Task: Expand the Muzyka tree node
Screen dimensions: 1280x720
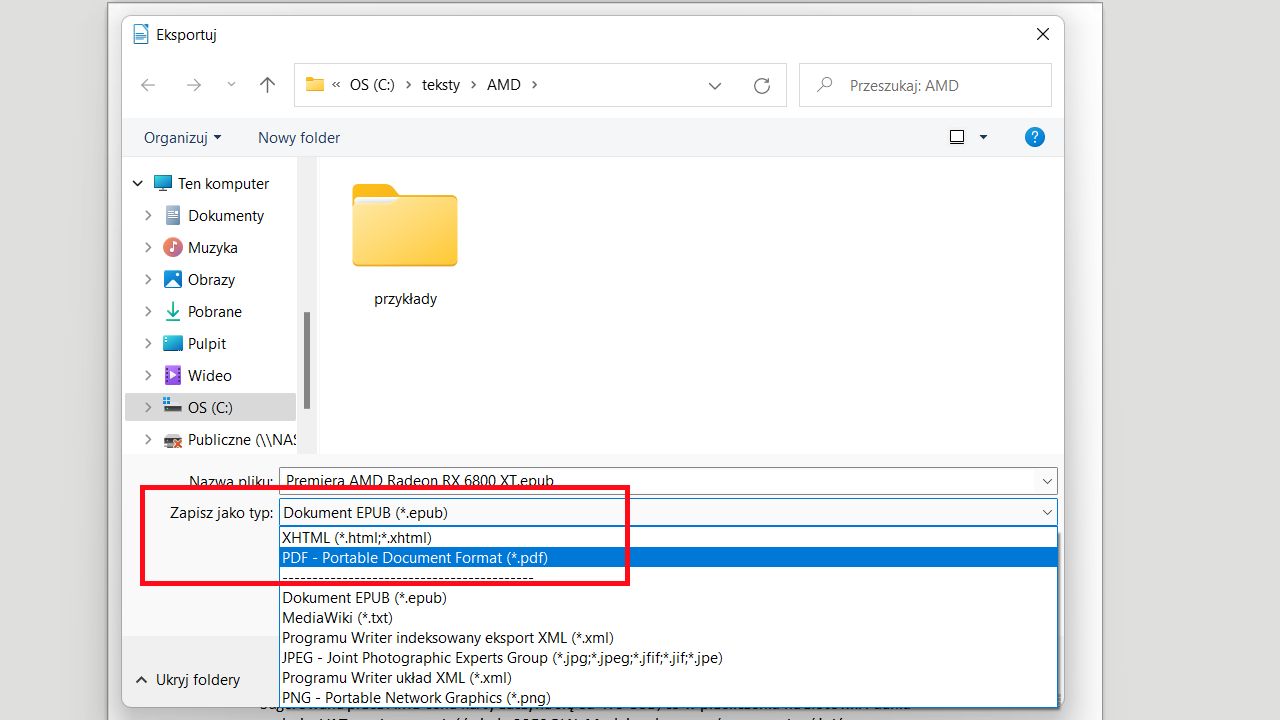Action: (148, 248)
